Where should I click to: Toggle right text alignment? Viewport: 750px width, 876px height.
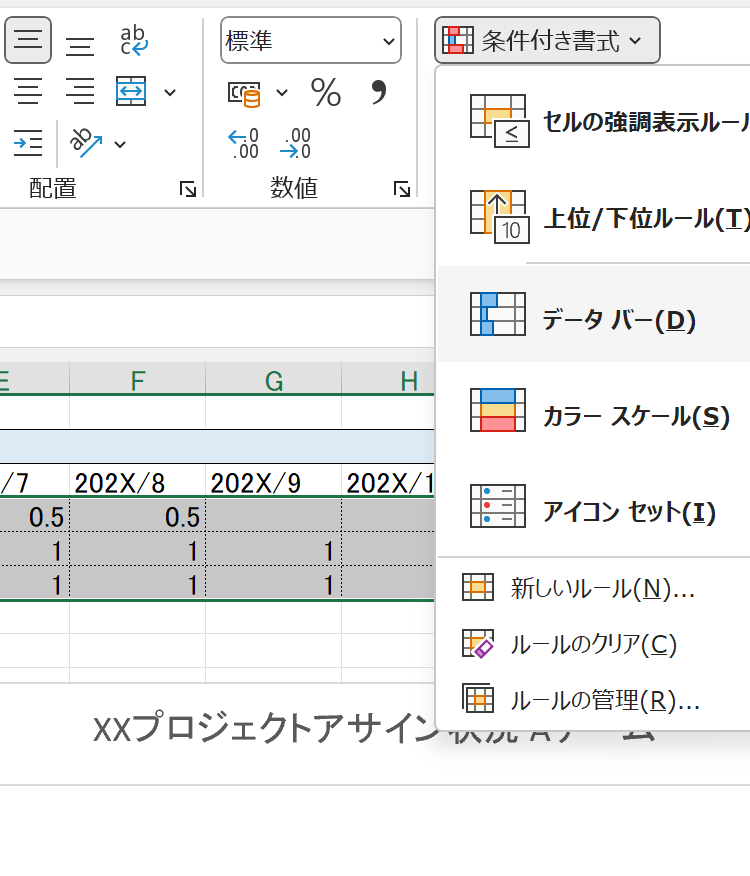tap(80, 92)
